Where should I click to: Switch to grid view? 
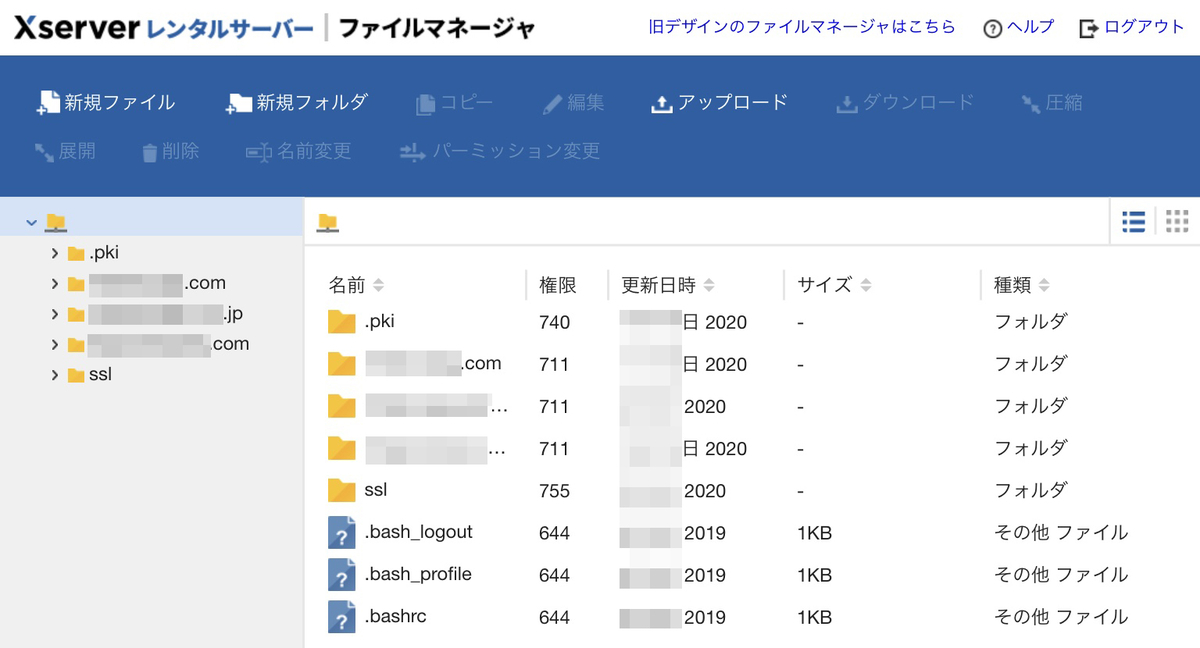tap(1177, 222)
